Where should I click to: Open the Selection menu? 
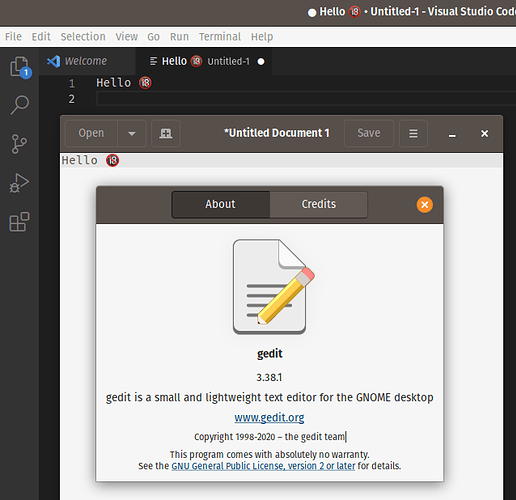(83, 37)
